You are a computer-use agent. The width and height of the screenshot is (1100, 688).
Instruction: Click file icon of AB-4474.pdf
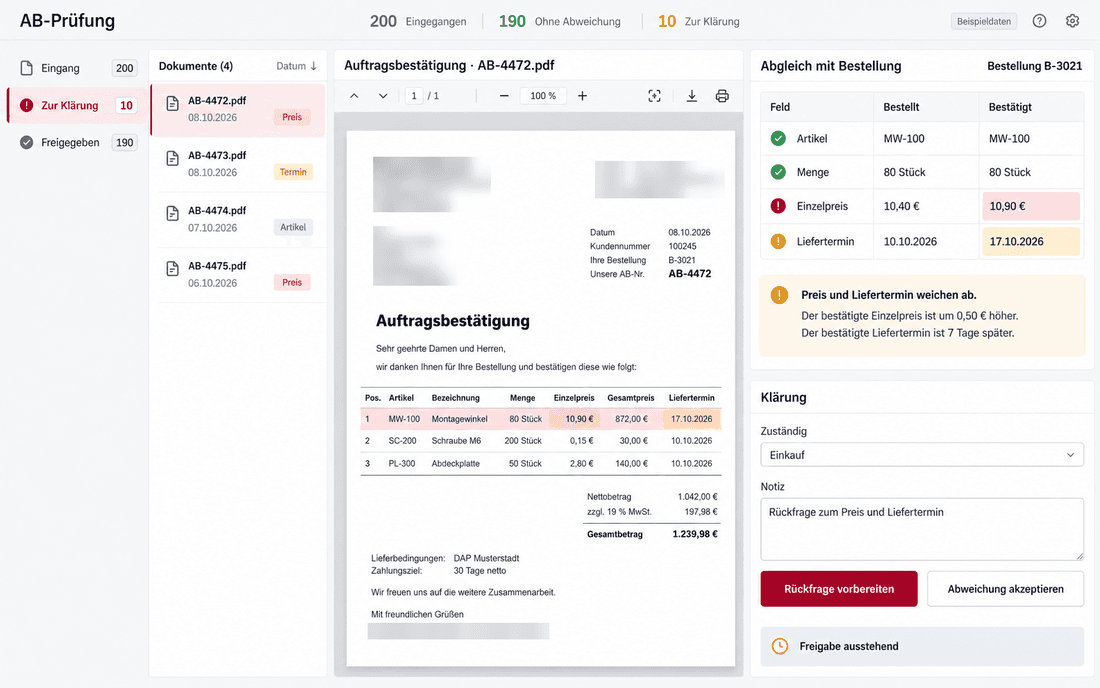pos(173,214)
